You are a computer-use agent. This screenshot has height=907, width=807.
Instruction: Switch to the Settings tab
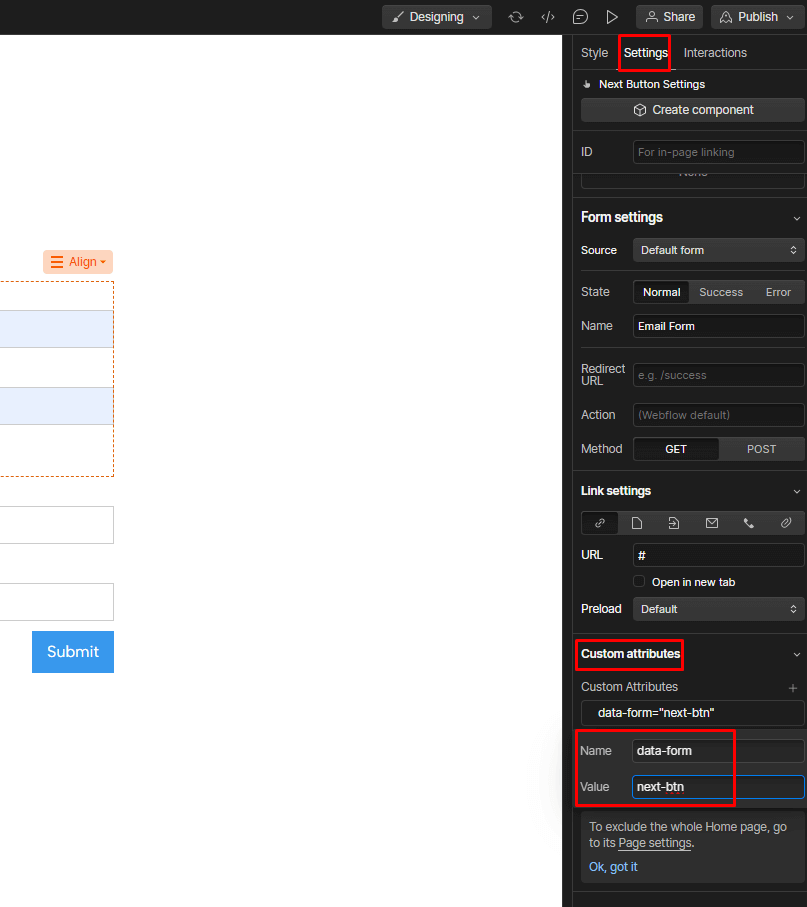pyautogui.click(x=645, y=53)
